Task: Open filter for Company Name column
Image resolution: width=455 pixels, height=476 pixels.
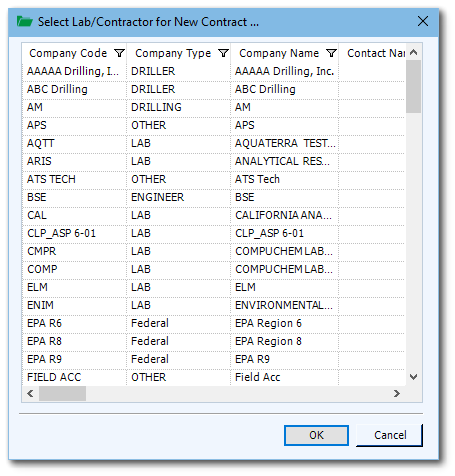Action: pyautogui.click(x=331, y=53)
